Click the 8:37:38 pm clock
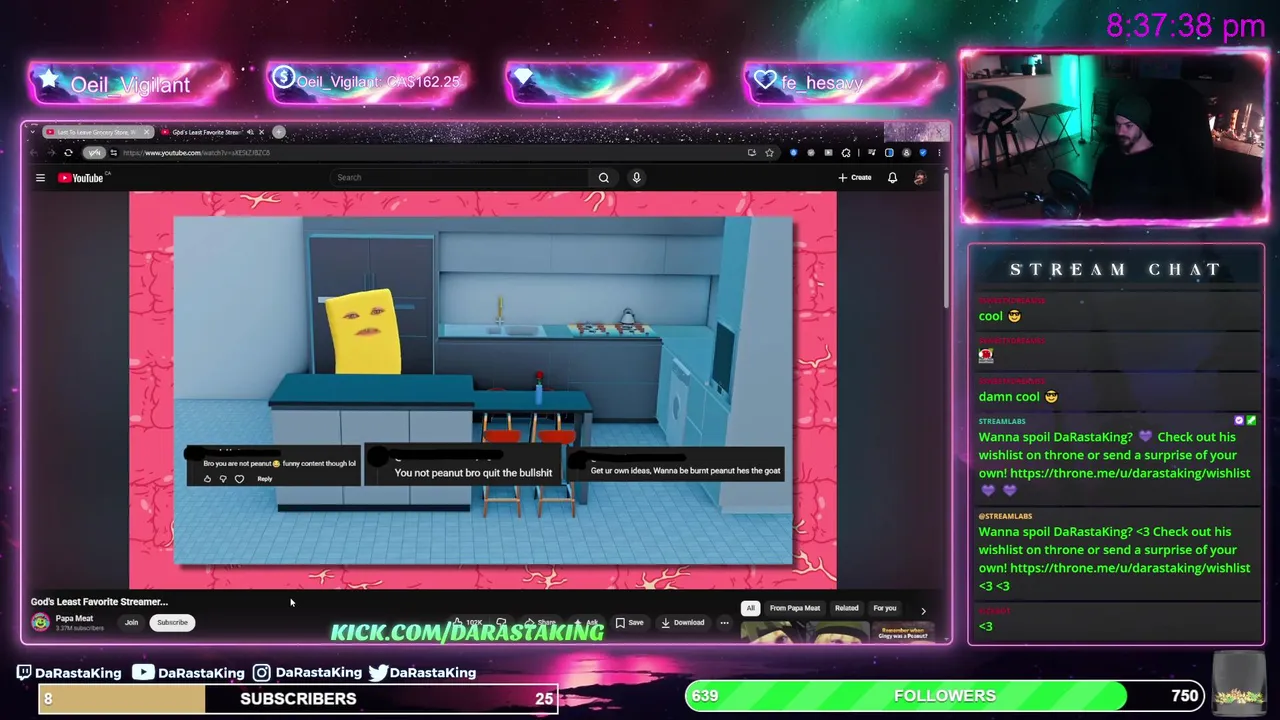Image resolution: width=1280 pixels, height=720 pixels. click(1186, 26)
